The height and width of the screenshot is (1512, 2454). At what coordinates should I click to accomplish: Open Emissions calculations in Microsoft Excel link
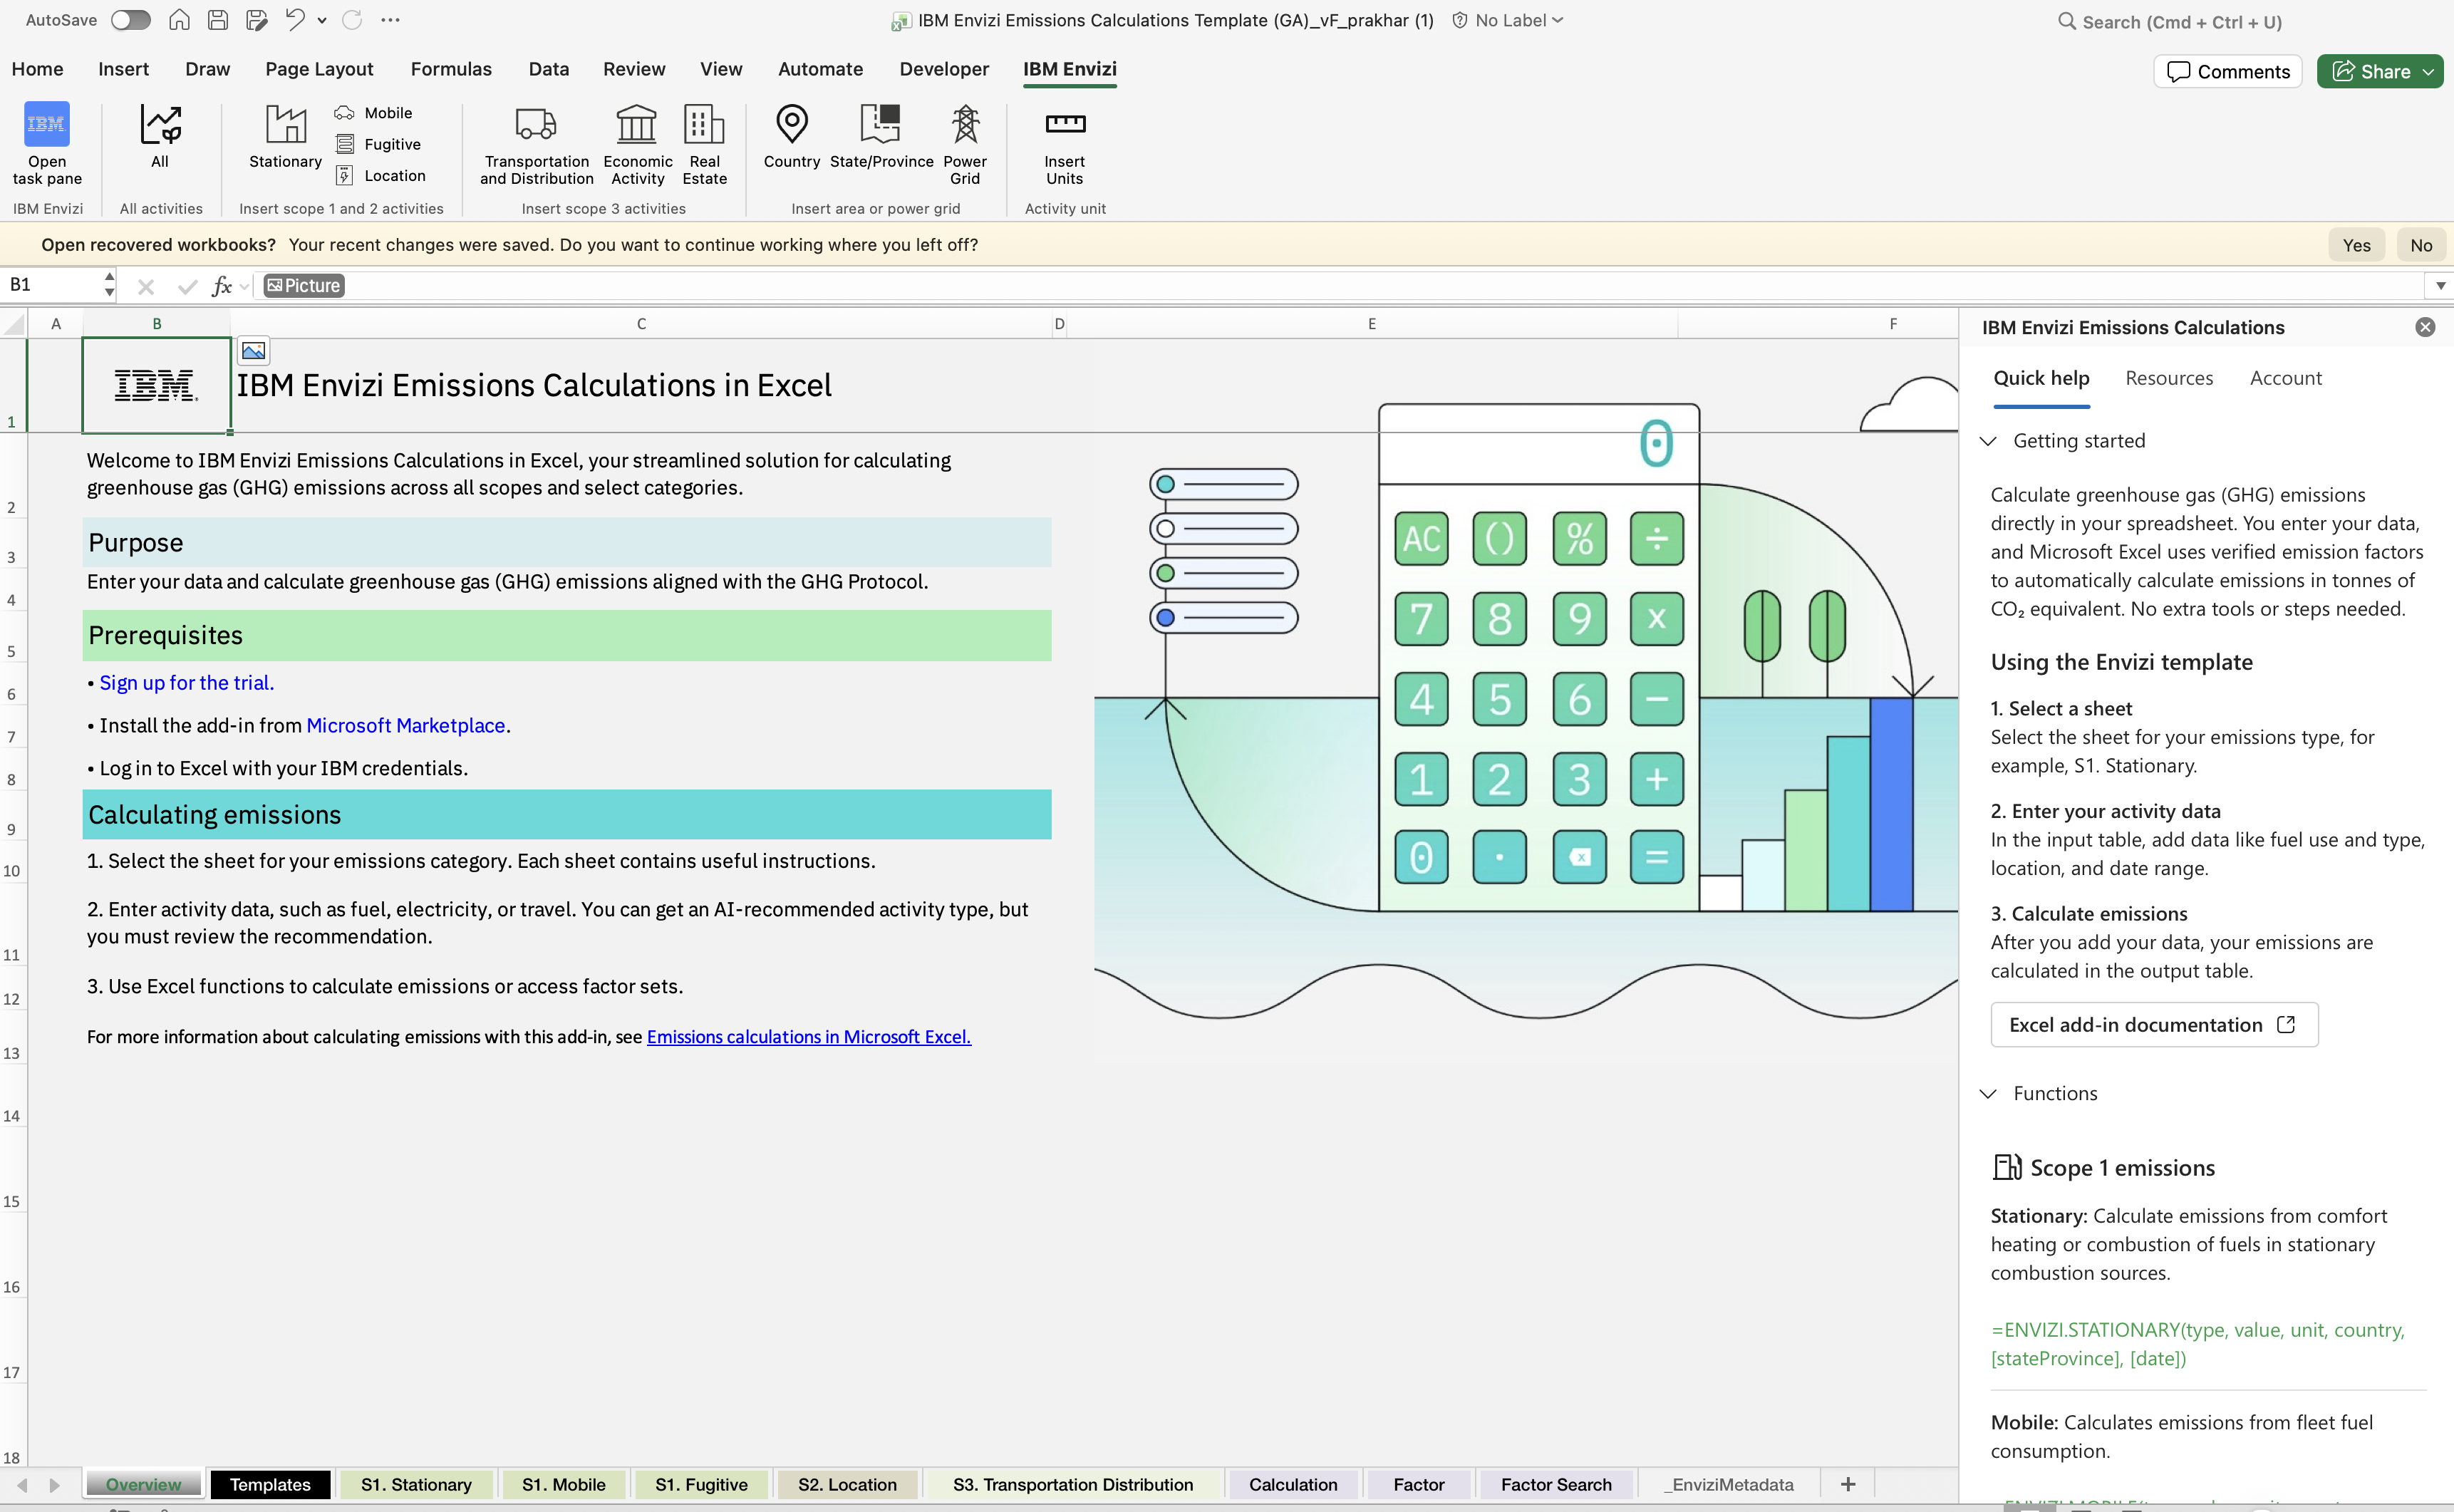pos(809,1037)
